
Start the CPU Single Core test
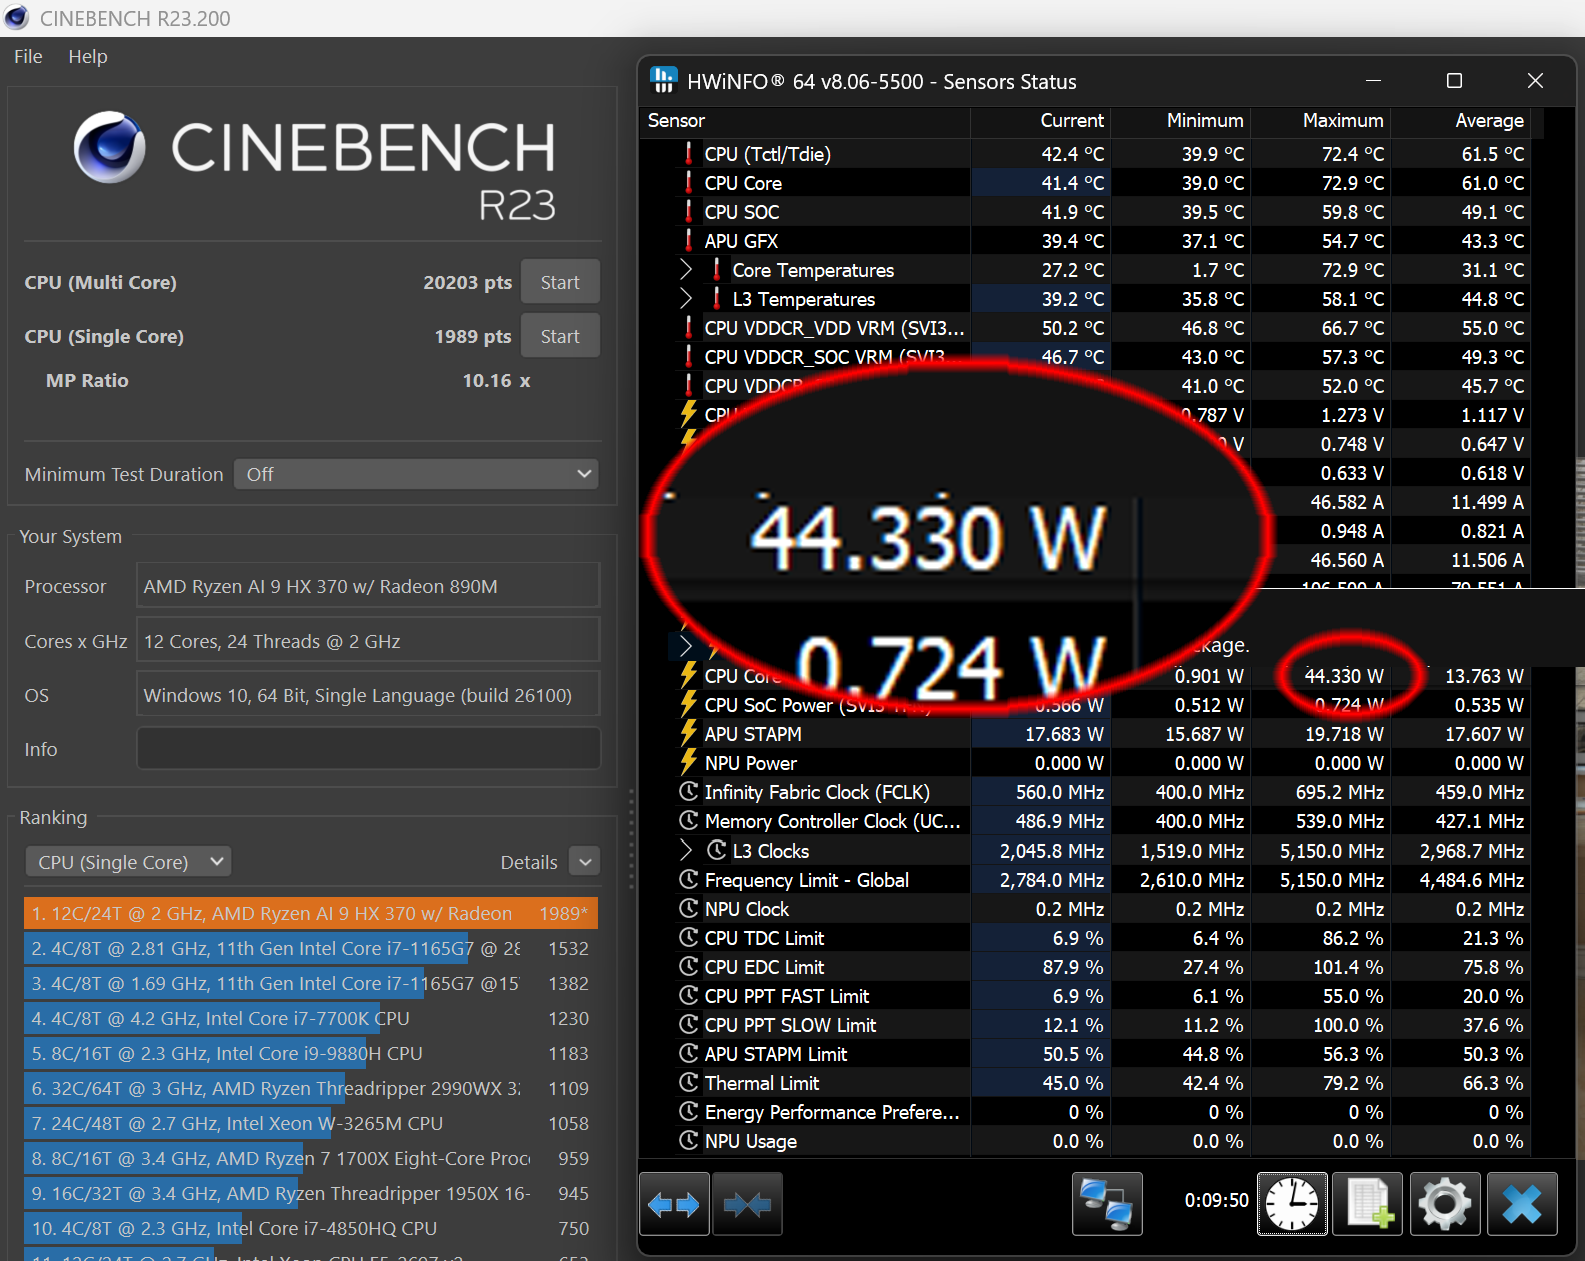[x=560, y=336]
